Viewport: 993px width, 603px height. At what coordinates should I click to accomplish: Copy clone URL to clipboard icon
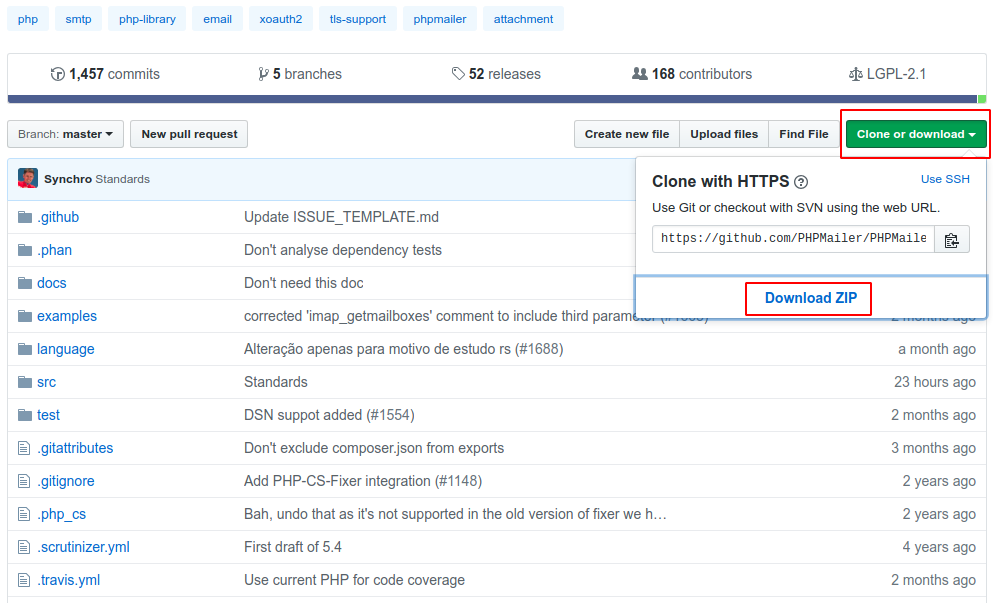tap(951, 239)
